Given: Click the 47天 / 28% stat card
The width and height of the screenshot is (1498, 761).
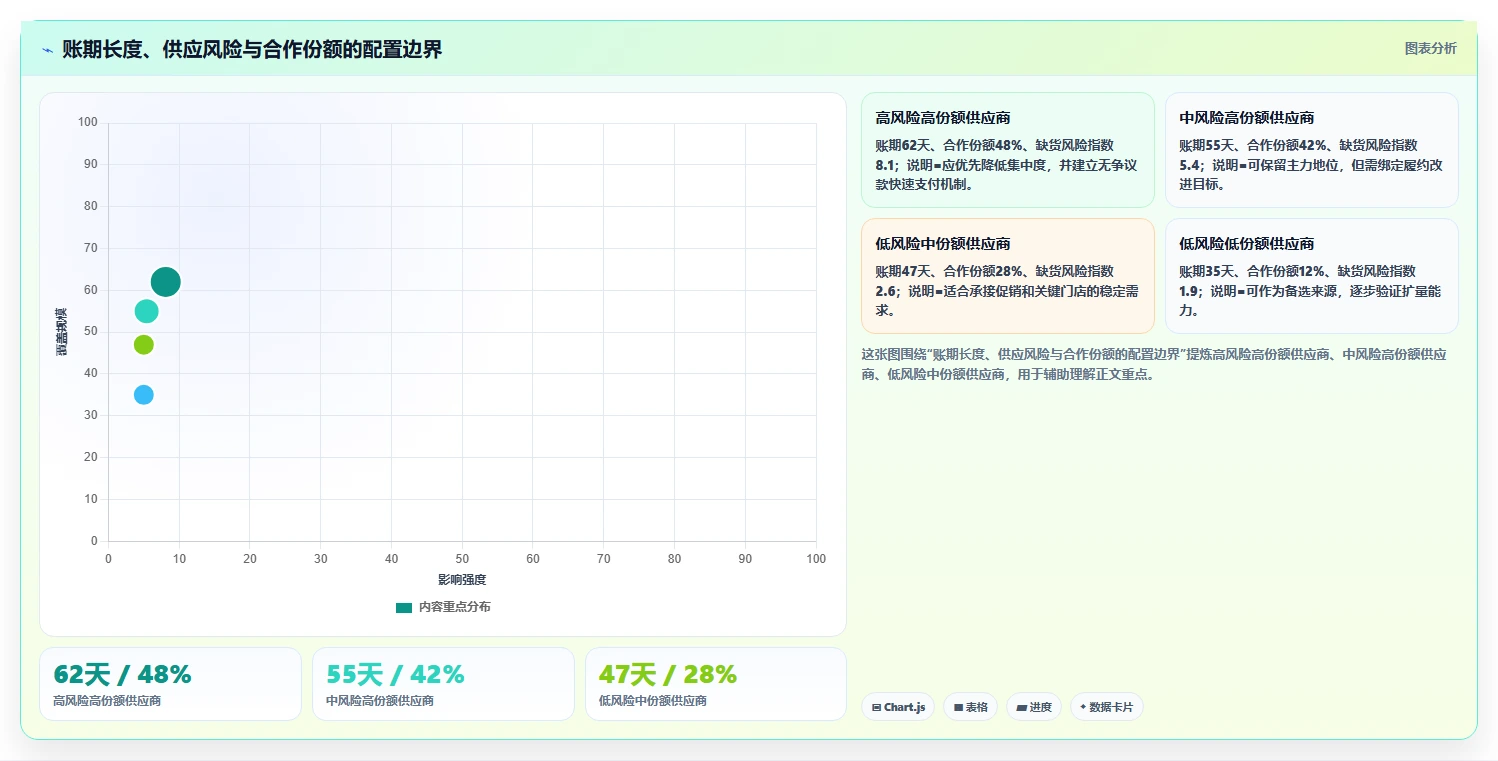Looking at the screenshot, I should 716,684.
